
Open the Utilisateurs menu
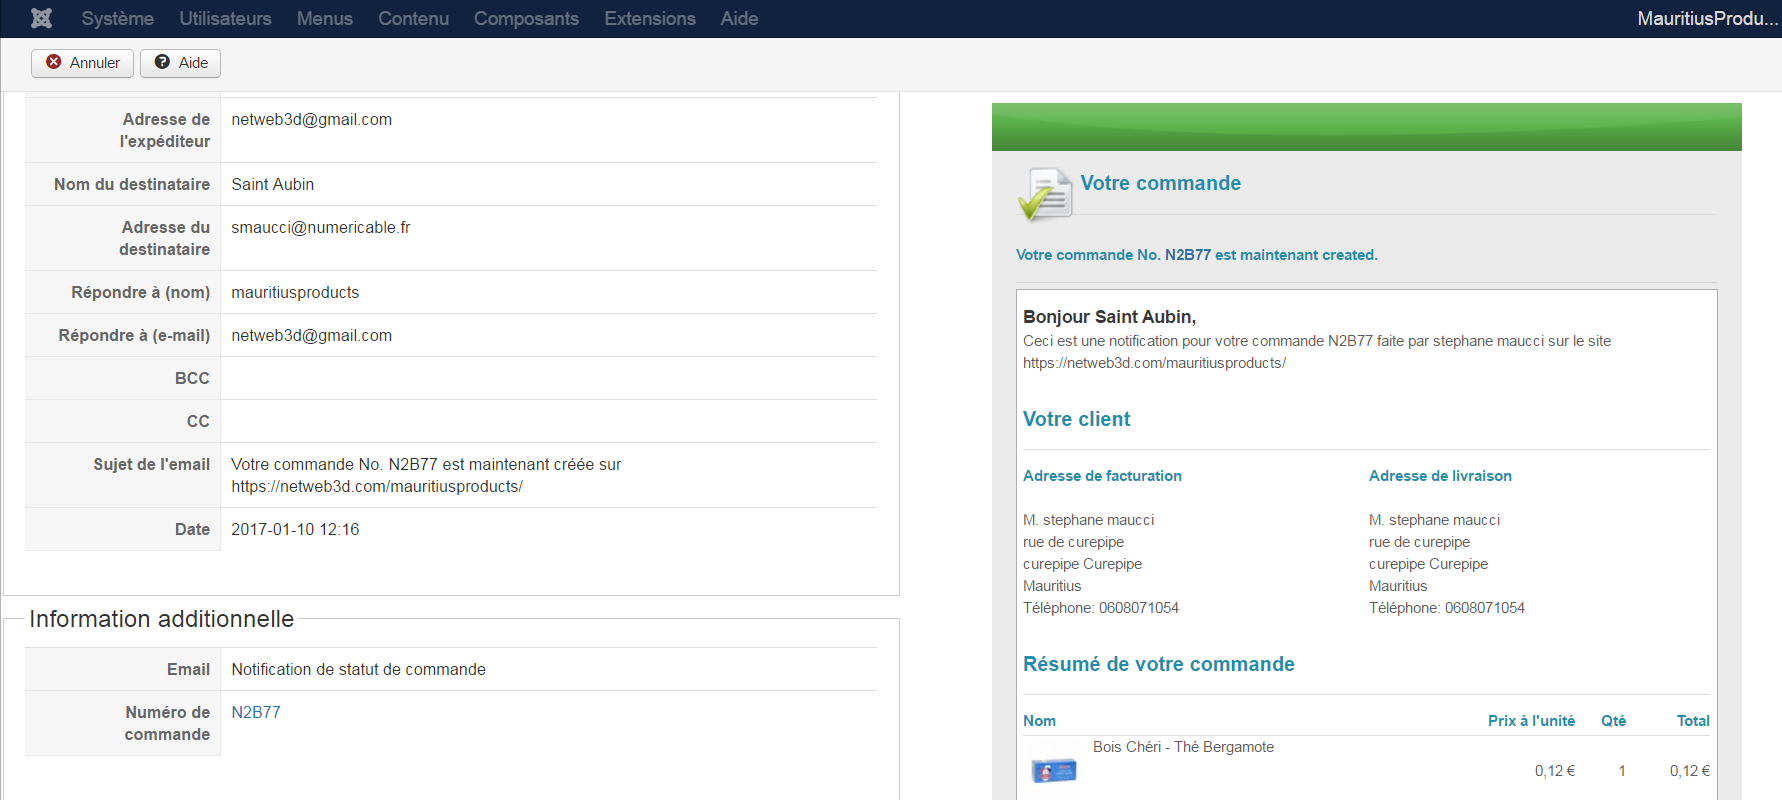[x=225, y=18]
